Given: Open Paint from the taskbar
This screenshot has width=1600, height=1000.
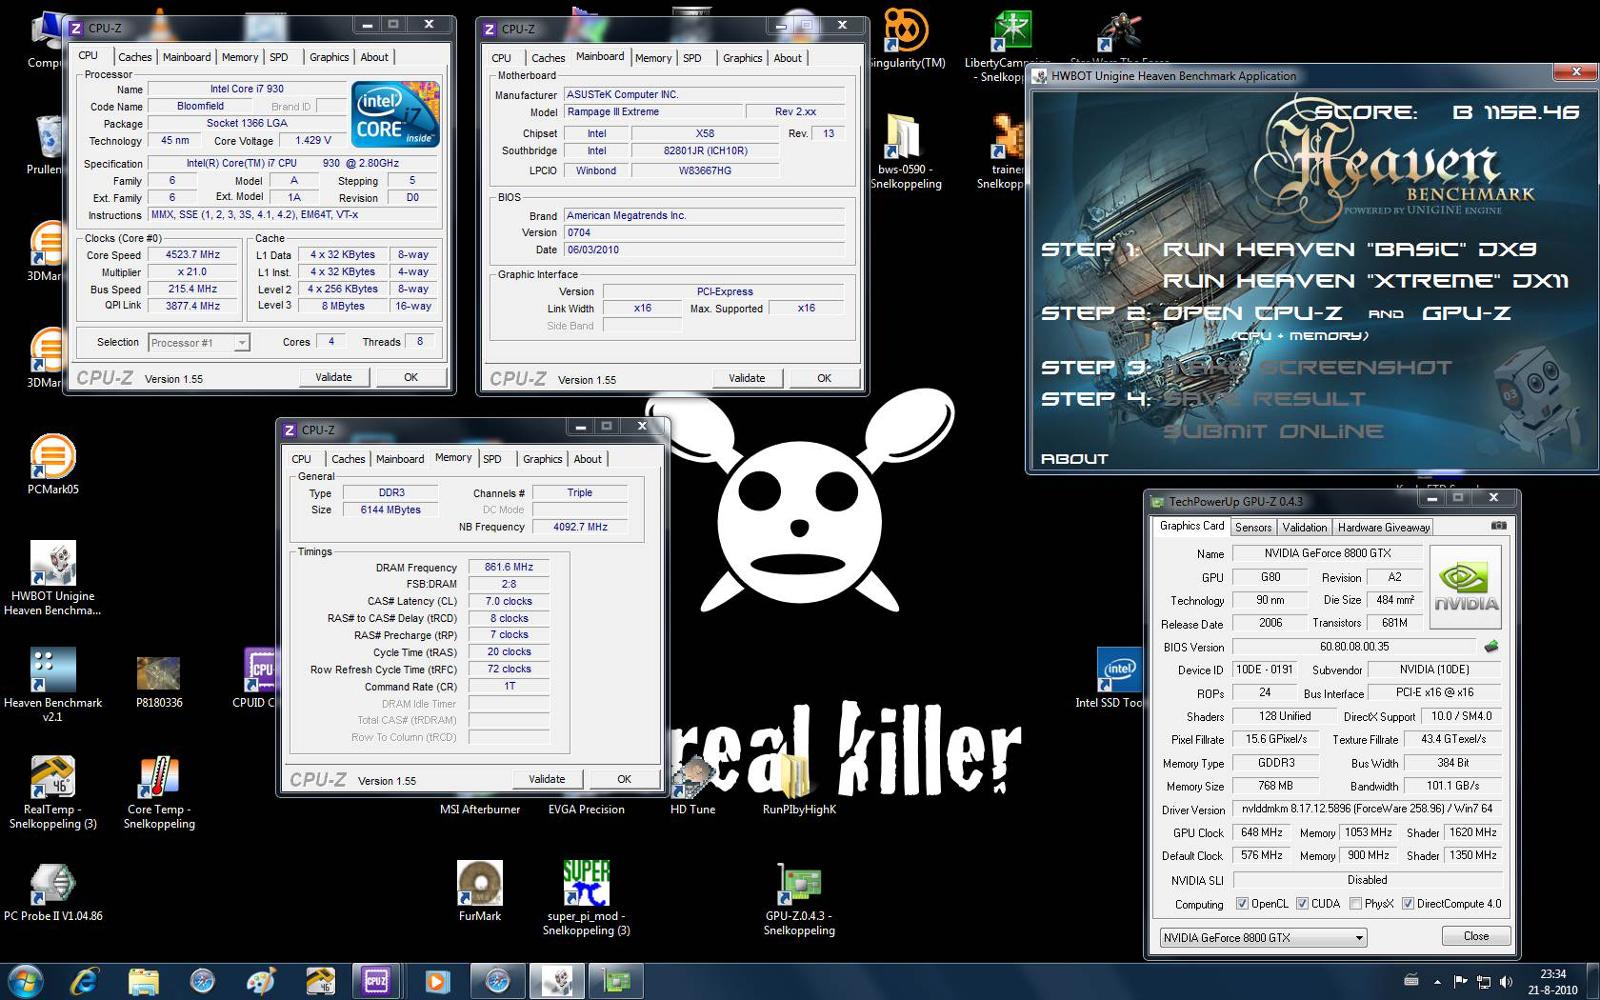Looking at the screenshot, I should 261,981.
